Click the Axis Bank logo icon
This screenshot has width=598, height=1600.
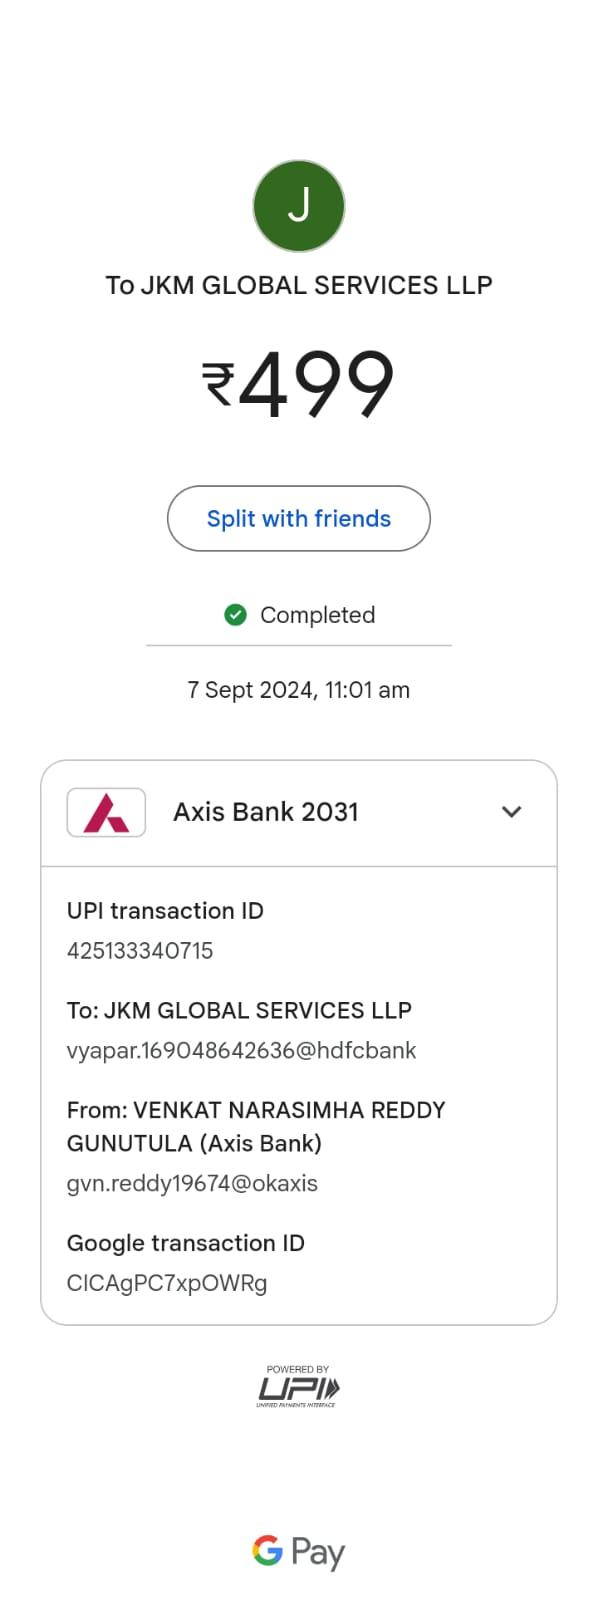click(106, 812)
